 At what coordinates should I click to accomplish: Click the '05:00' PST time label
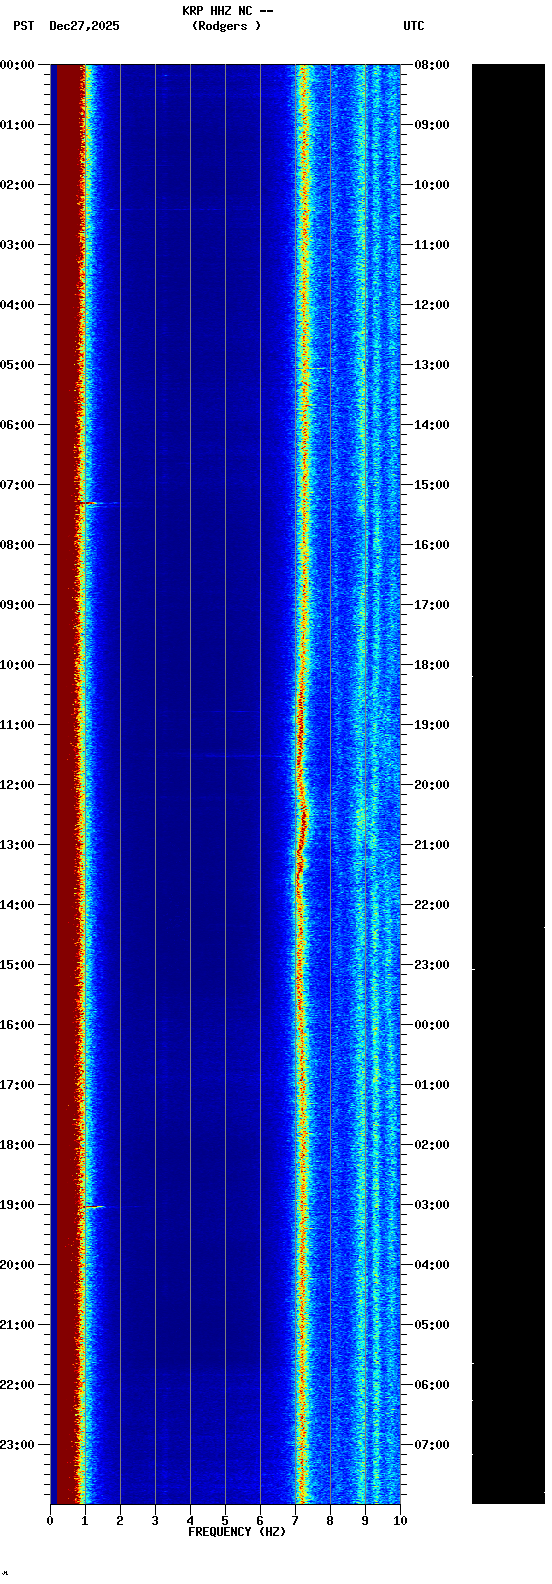pos(17,365)
